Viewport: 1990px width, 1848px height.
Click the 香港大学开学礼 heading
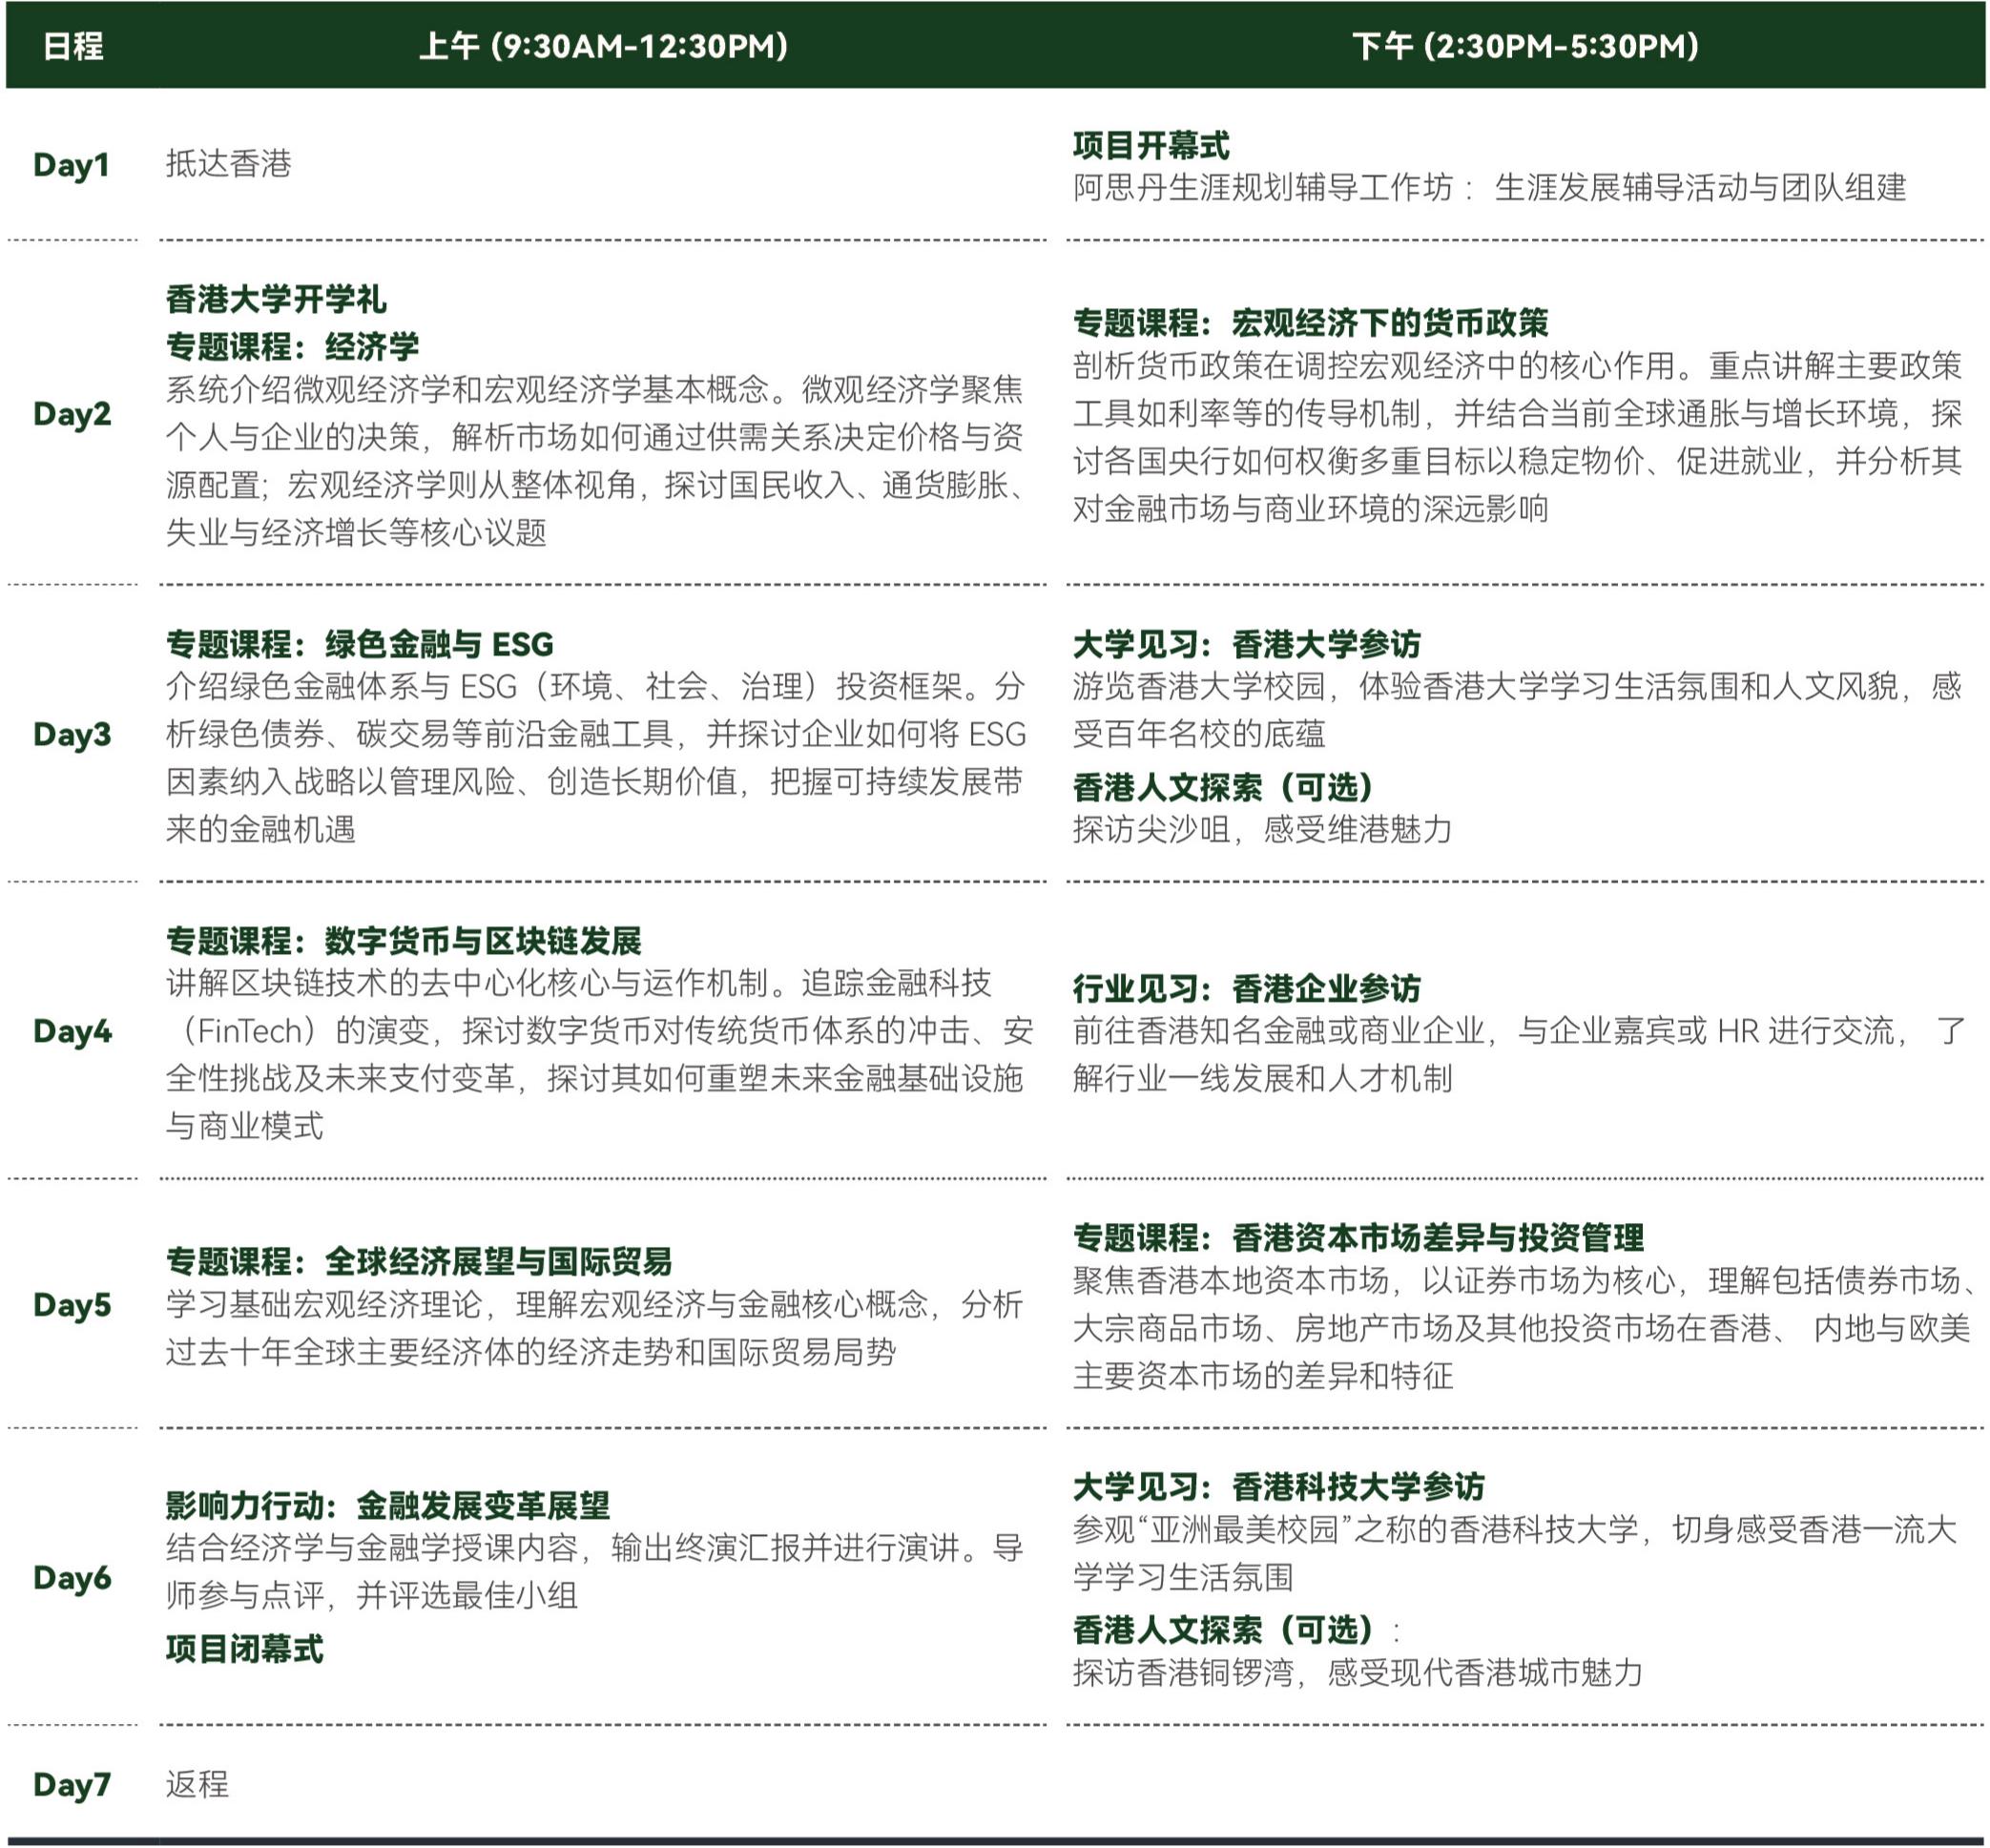tap(276, 299)
